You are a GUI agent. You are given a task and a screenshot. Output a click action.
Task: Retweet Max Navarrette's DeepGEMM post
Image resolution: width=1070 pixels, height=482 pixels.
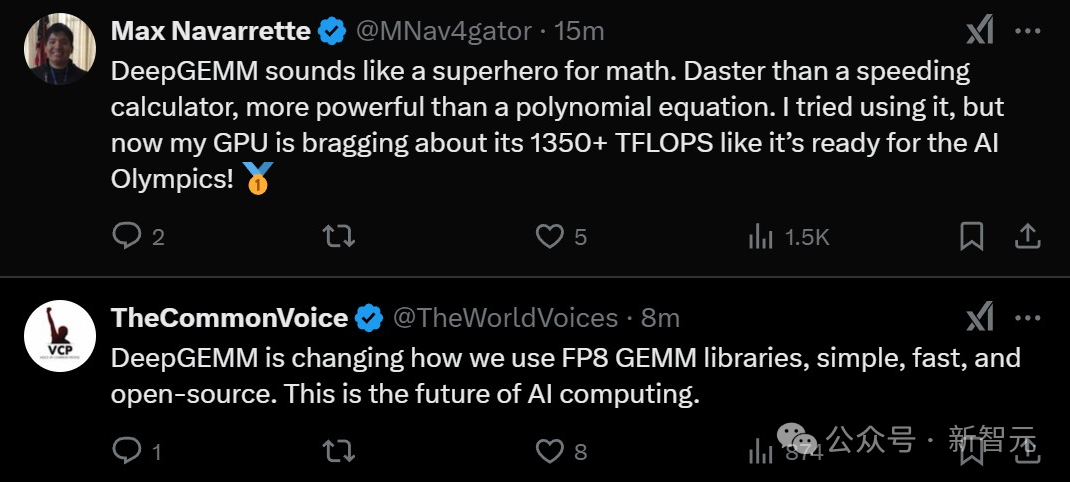pos(339,236)
